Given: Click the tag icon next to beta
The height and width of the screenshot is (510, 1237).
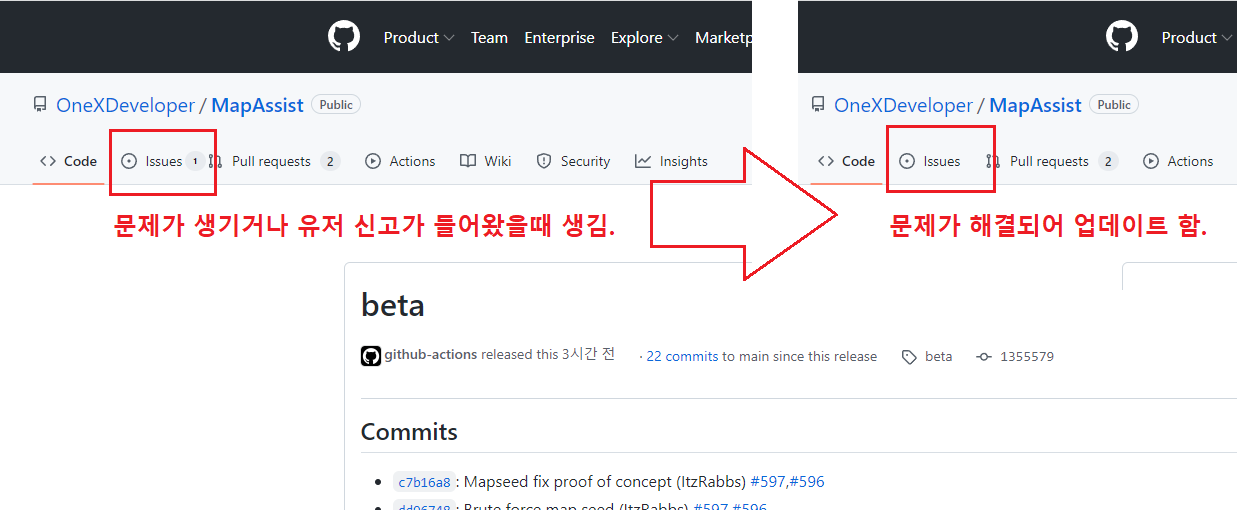Looking at the screenshot, I should pyautogui.click(x=909, y=357).
